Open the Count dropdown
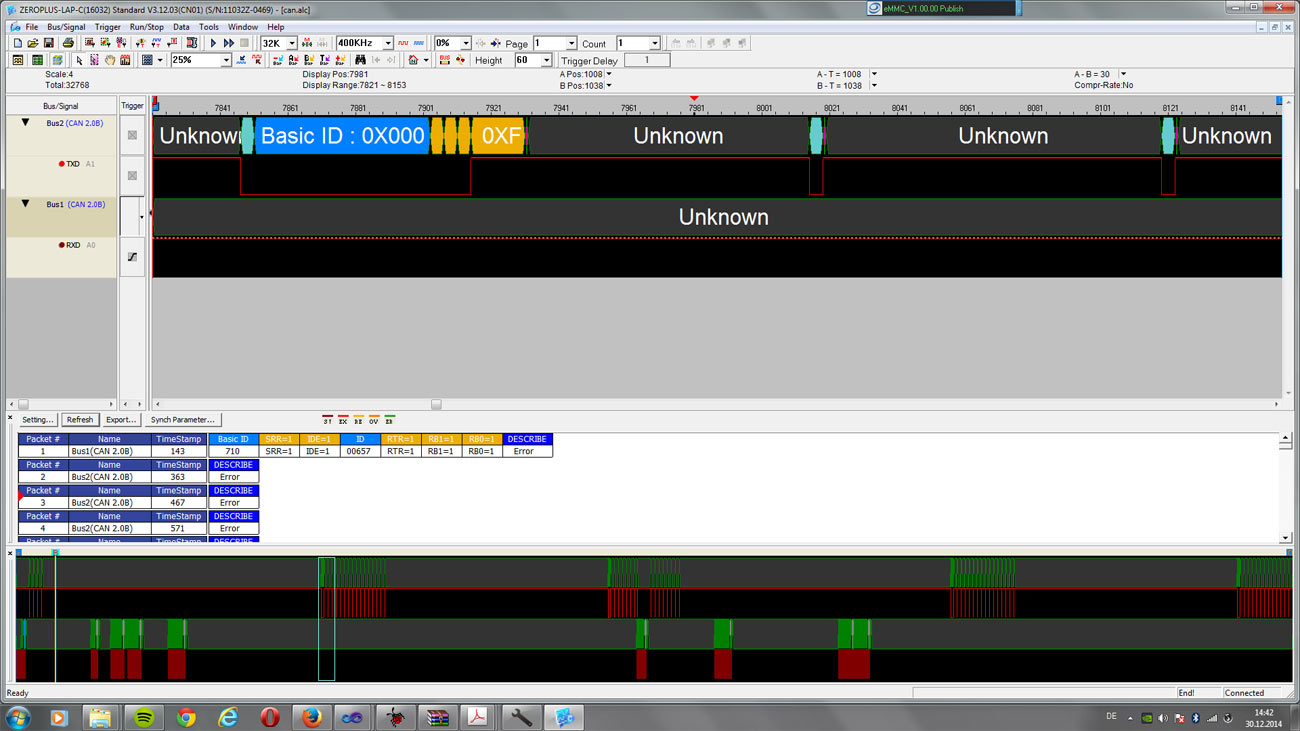The image size is (1300, 731). (655, 43)
